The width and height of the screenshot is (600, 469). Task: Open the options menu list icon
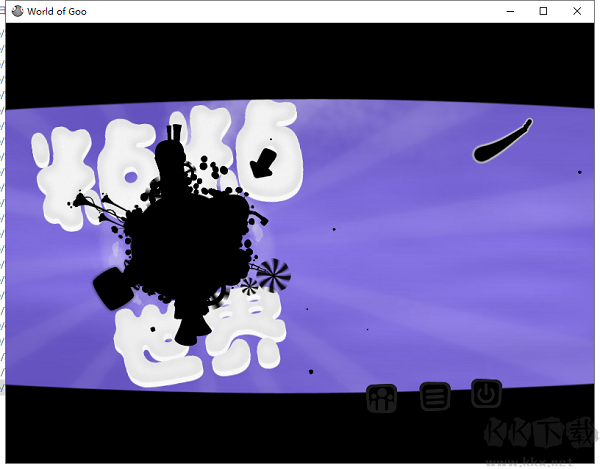(435, 396)
